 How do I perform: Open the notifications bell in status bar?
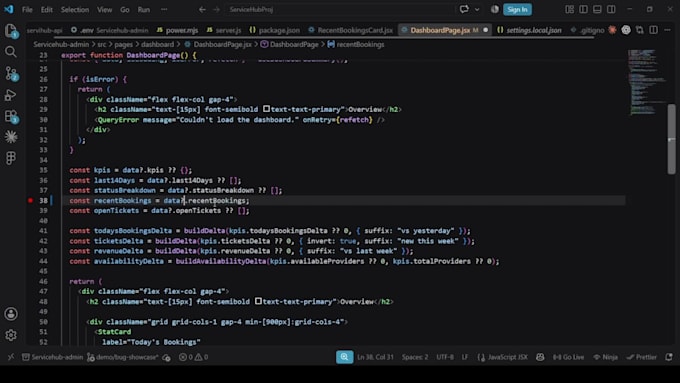669,357
